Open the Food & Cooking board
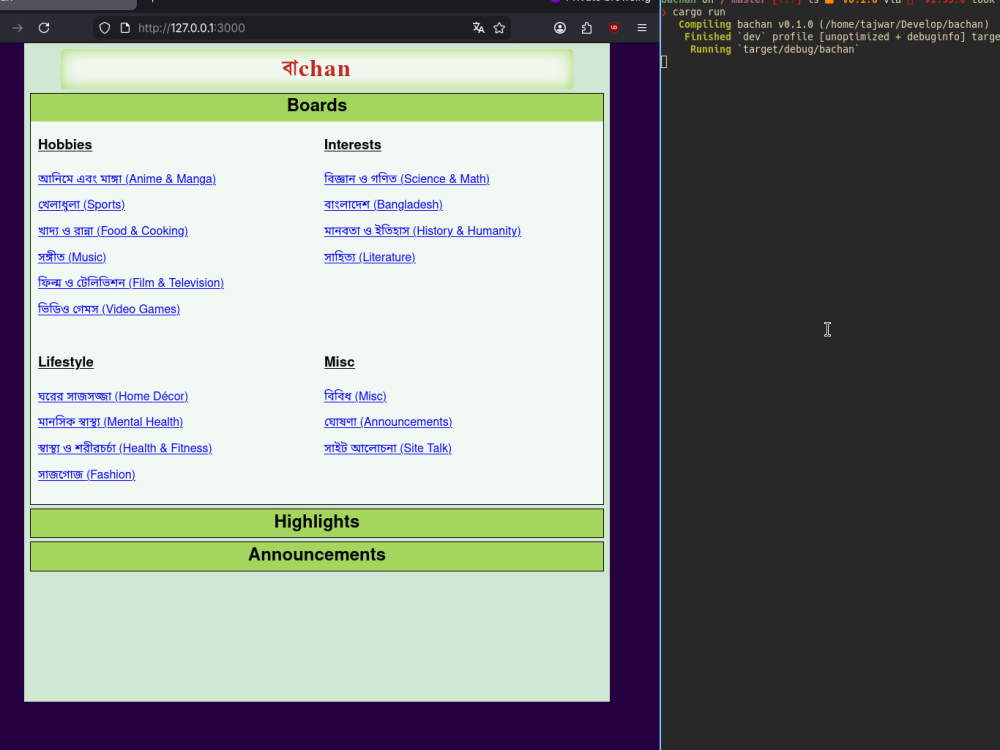Image resolution: width=1000 pixels, height=750 pixels. click(113, 231)
